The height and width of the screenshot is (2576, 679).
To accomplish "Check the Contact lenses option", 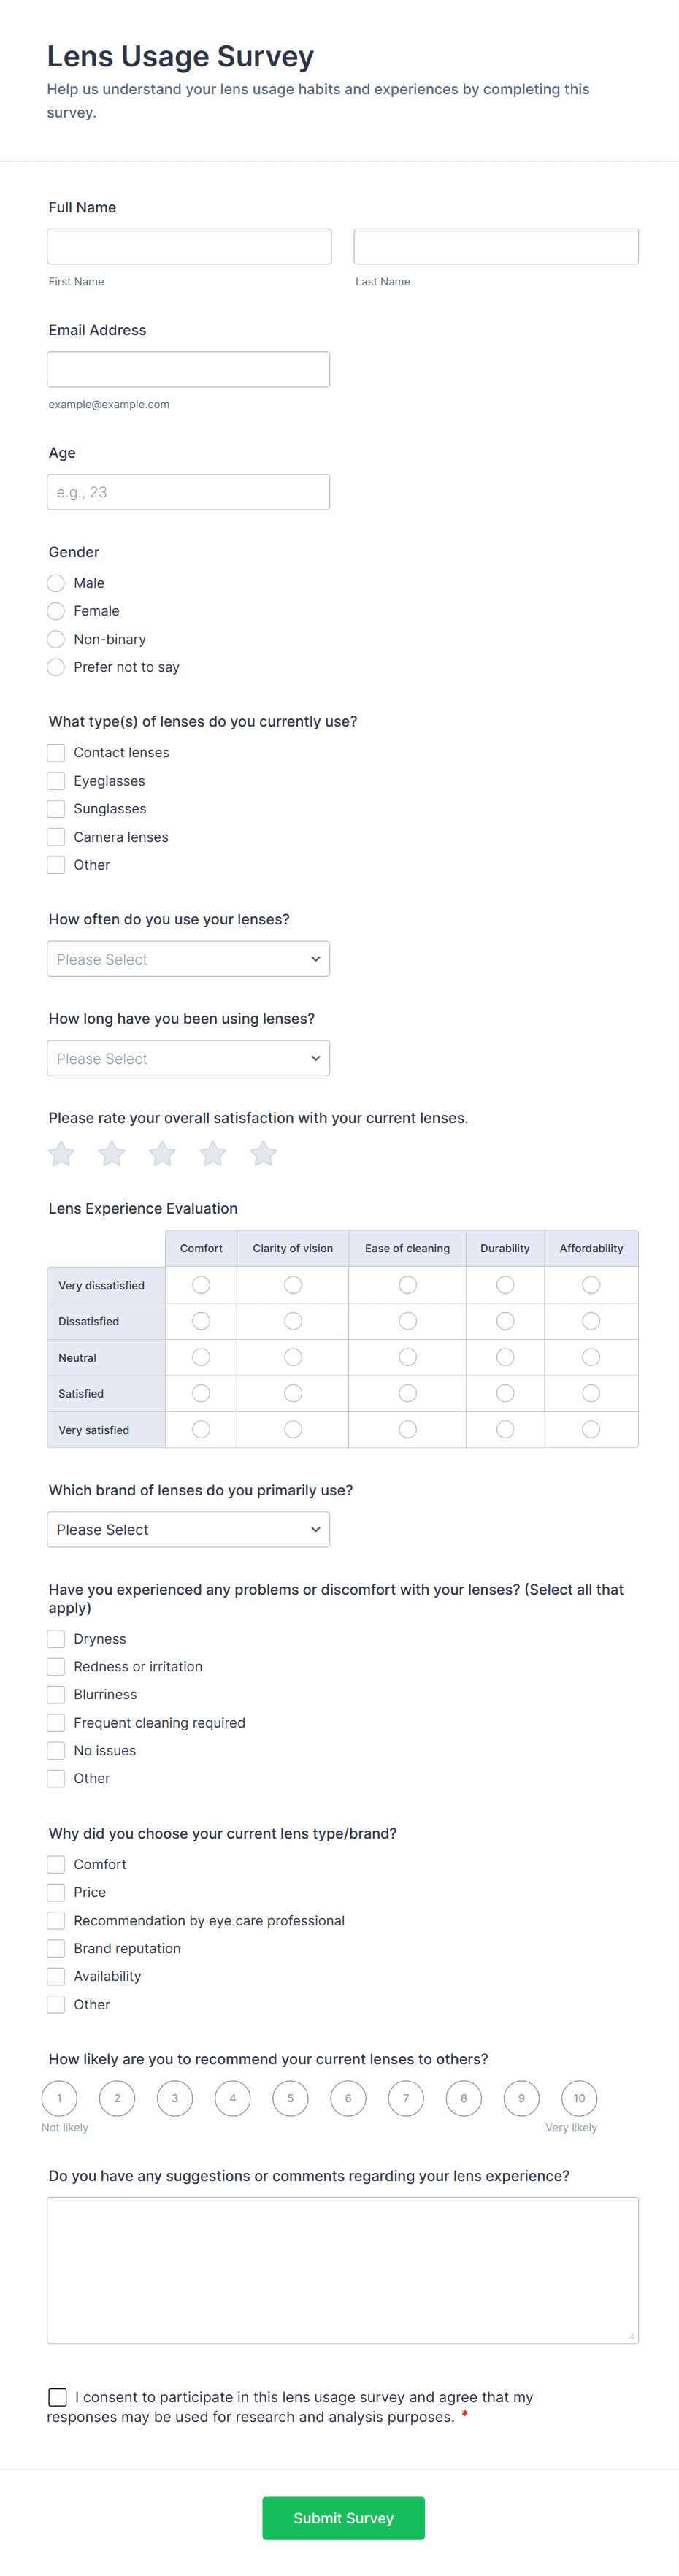I will (56, 753).
